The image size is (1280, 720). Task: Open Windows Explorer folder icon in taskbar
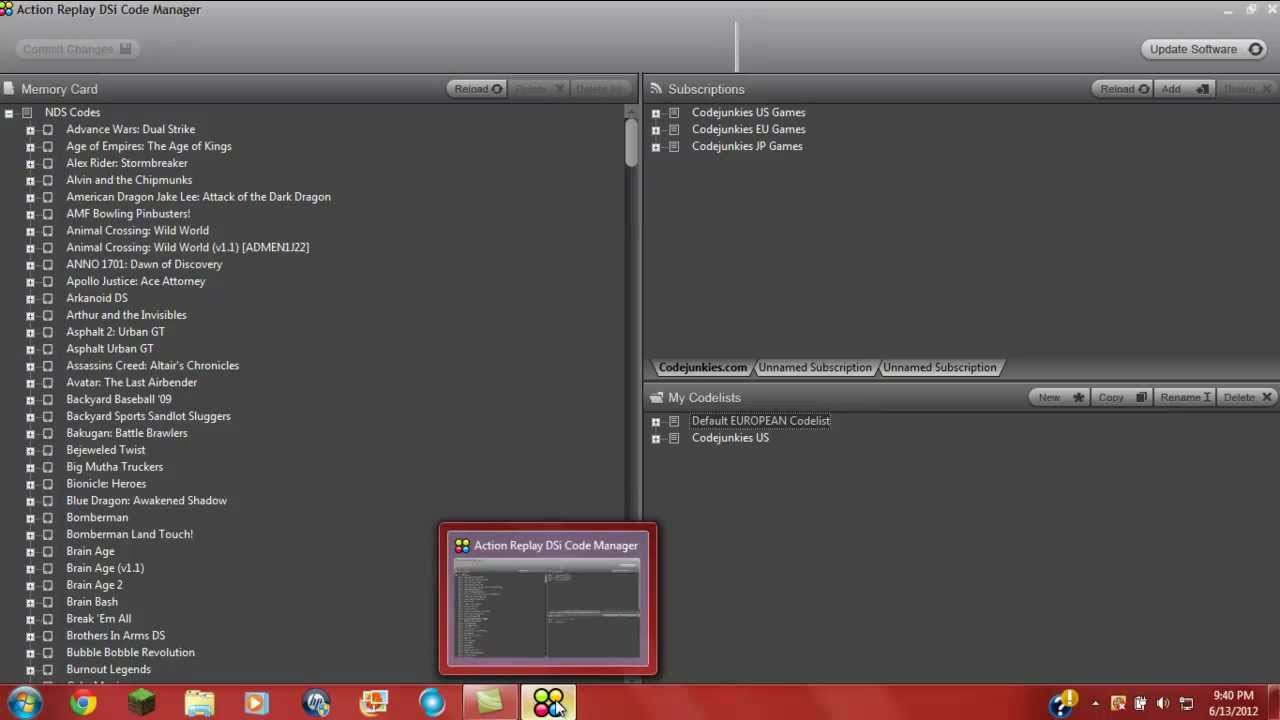[199, 703]
